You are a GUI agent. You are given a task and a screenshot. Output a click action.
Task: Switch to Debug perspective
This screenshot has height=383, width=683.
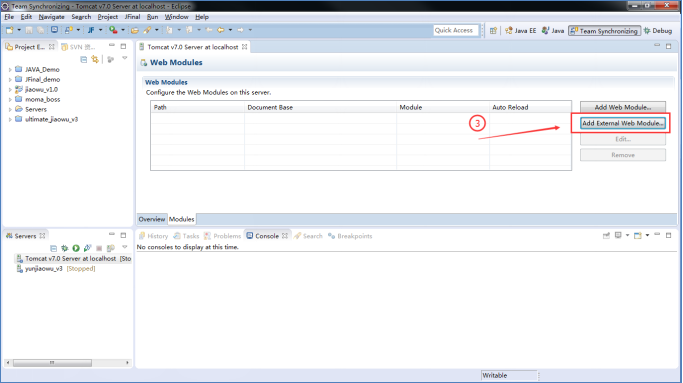click(x=658, y=31)
